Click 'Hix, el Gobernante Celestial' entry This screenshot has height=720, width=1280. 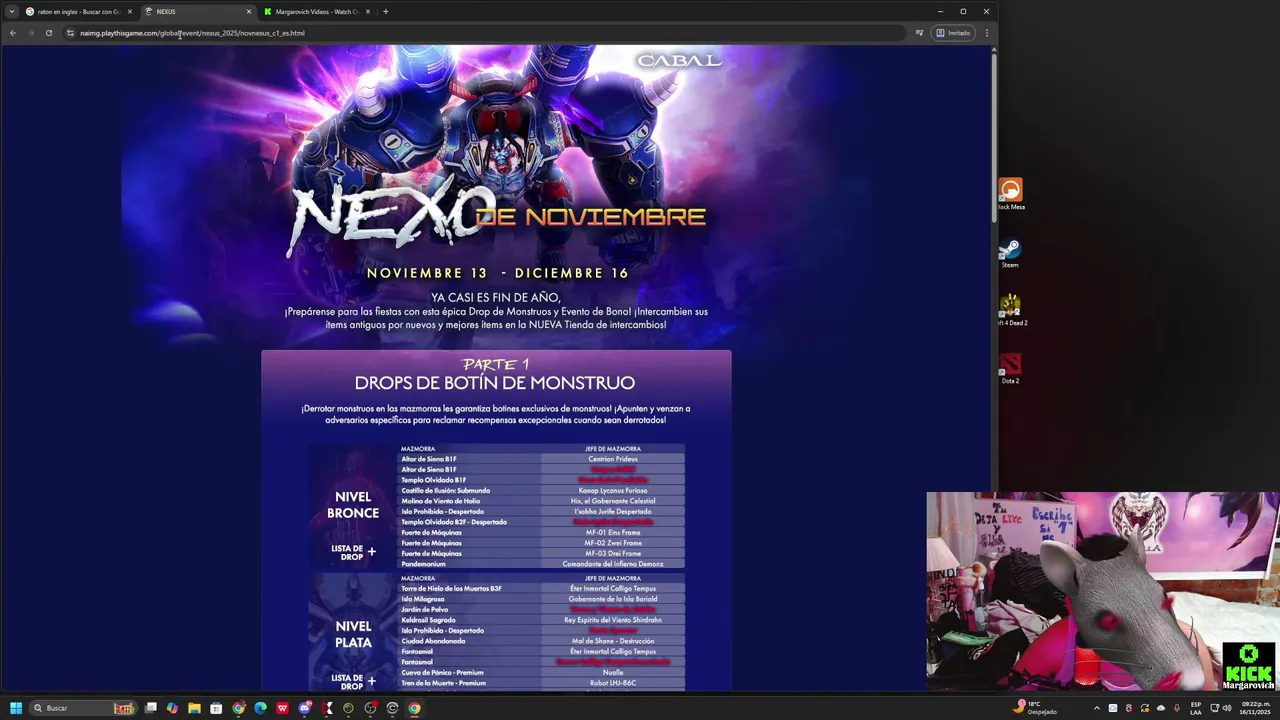(613, 501)
